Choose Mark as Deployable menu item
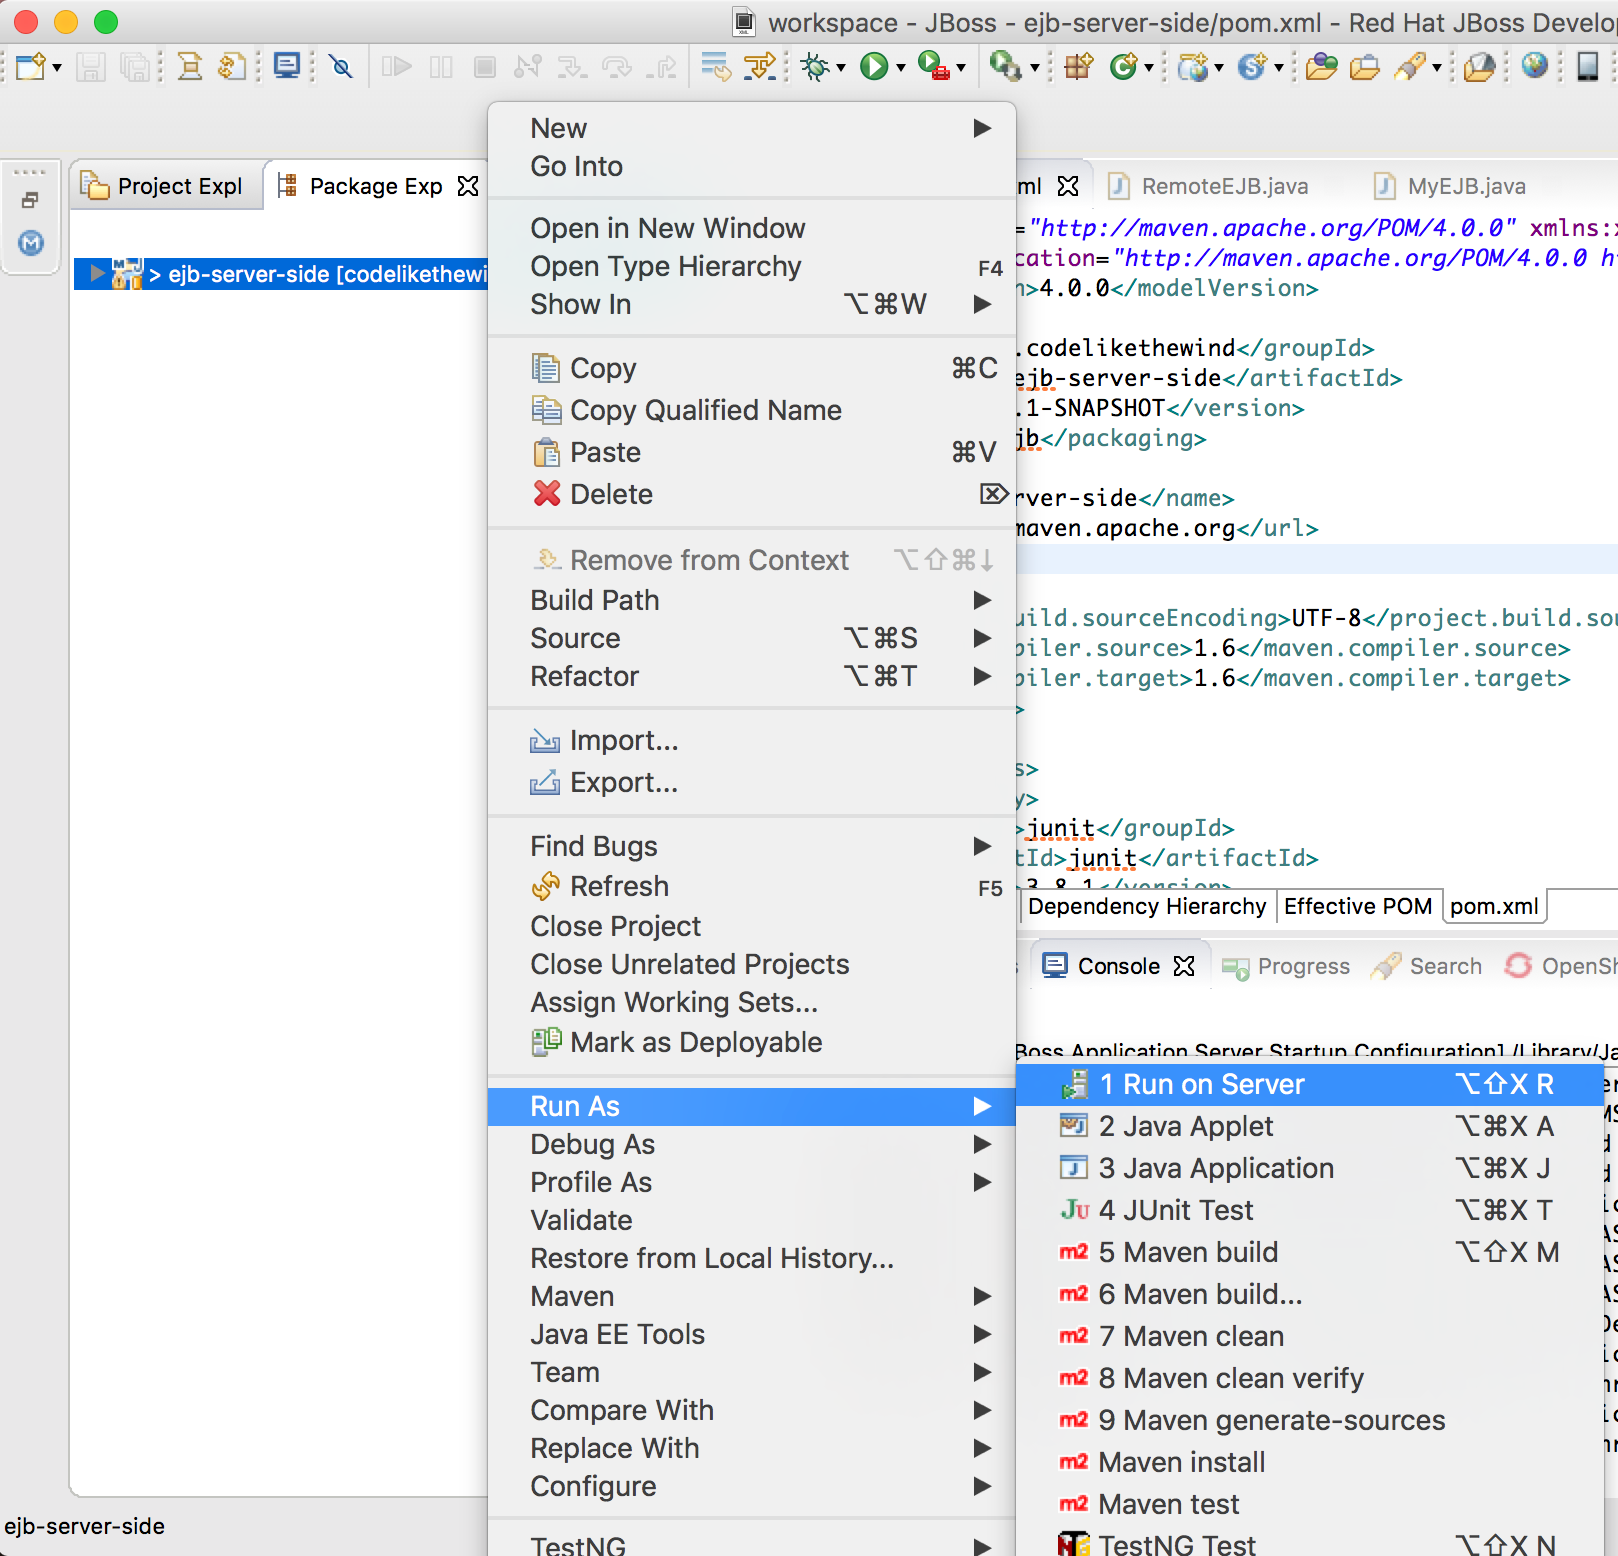Viewport: 1618px width, 1556px height. [x=752, y=1043]
